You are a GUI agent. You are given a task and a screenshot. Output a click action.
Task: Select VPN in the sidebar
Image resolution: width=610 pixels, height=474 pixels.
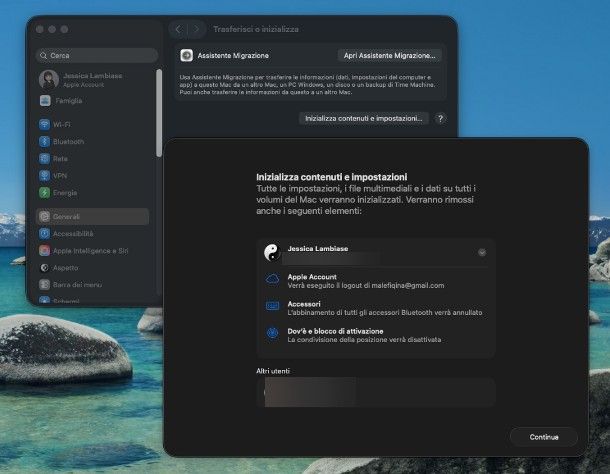(x=93, y=176)
